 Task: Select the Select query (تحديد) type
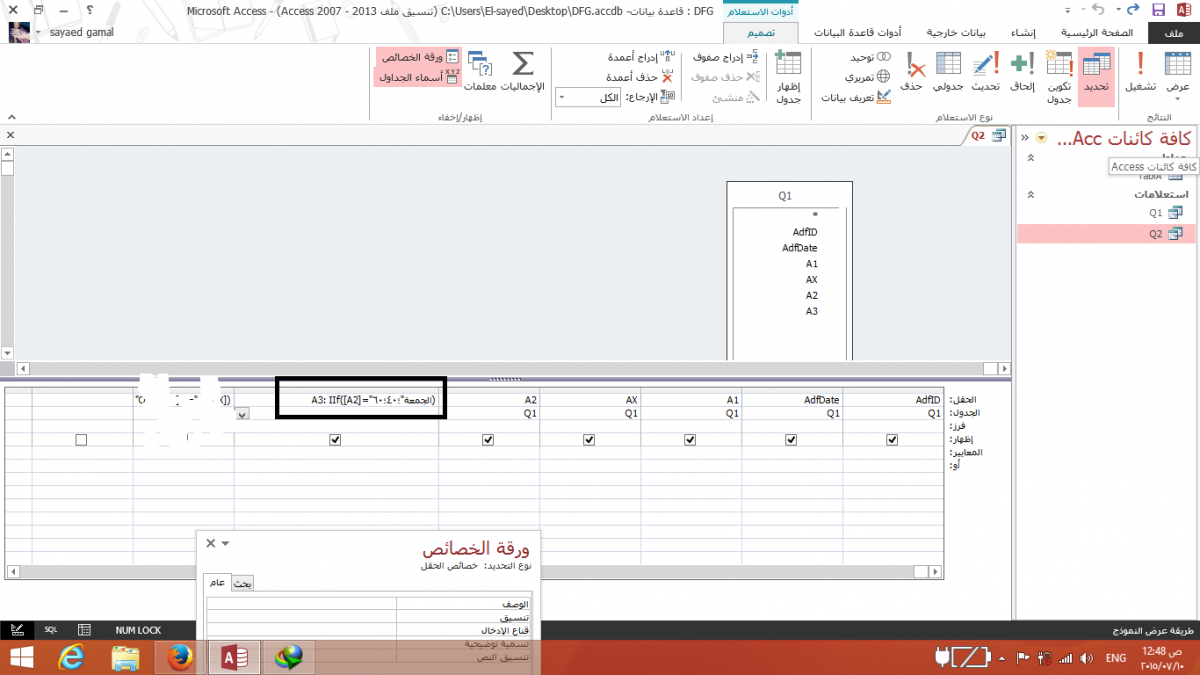click(x=1097, y=74)
